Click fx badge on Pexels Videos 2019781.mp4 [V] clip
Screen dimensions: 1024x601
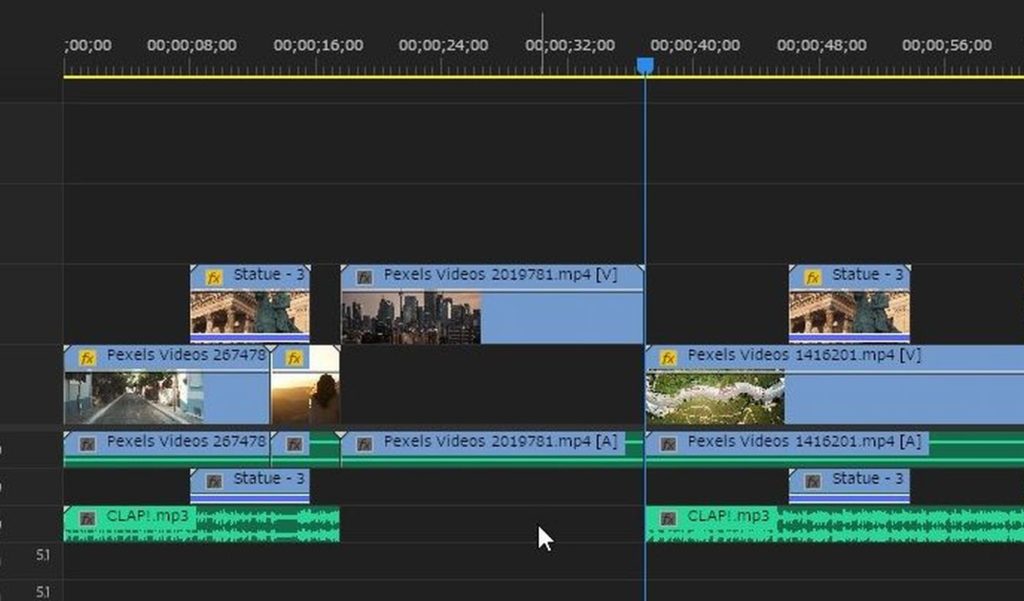tap(365, 277)
